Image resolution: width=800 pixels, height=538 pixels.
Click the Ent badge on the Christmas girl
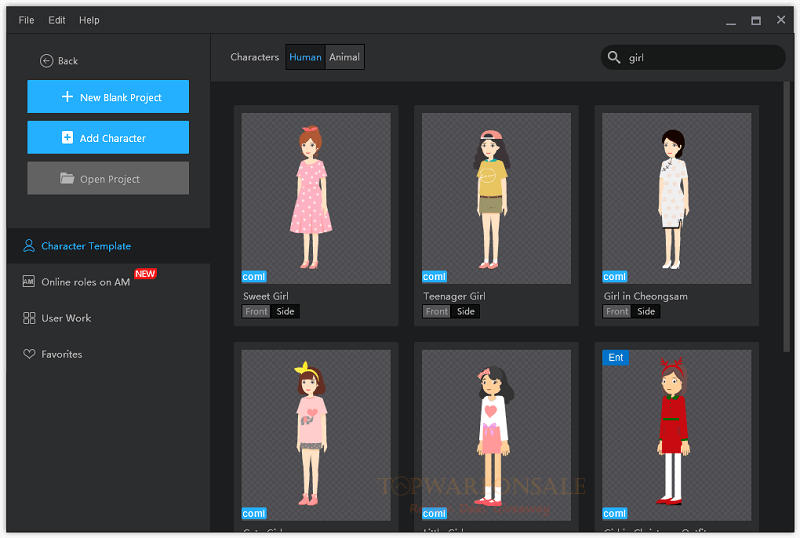click(x=615, y=357)
